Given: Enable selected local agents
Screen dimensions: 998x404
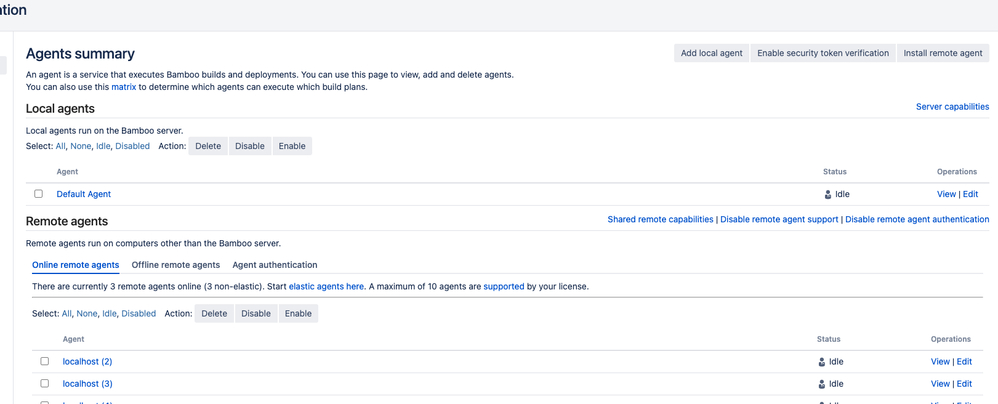Looking at the screenshot, I should click(x=292, y=146).
